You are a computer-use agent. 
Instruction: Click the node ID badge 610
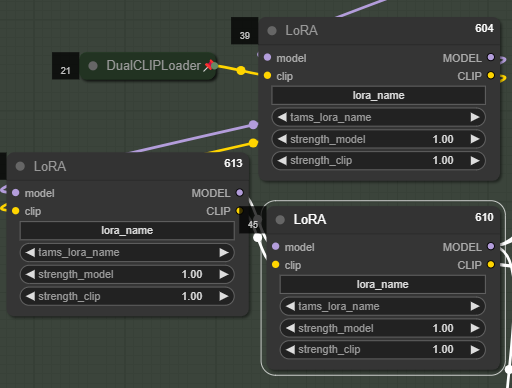pyautogui.click(x=484, y=217)
